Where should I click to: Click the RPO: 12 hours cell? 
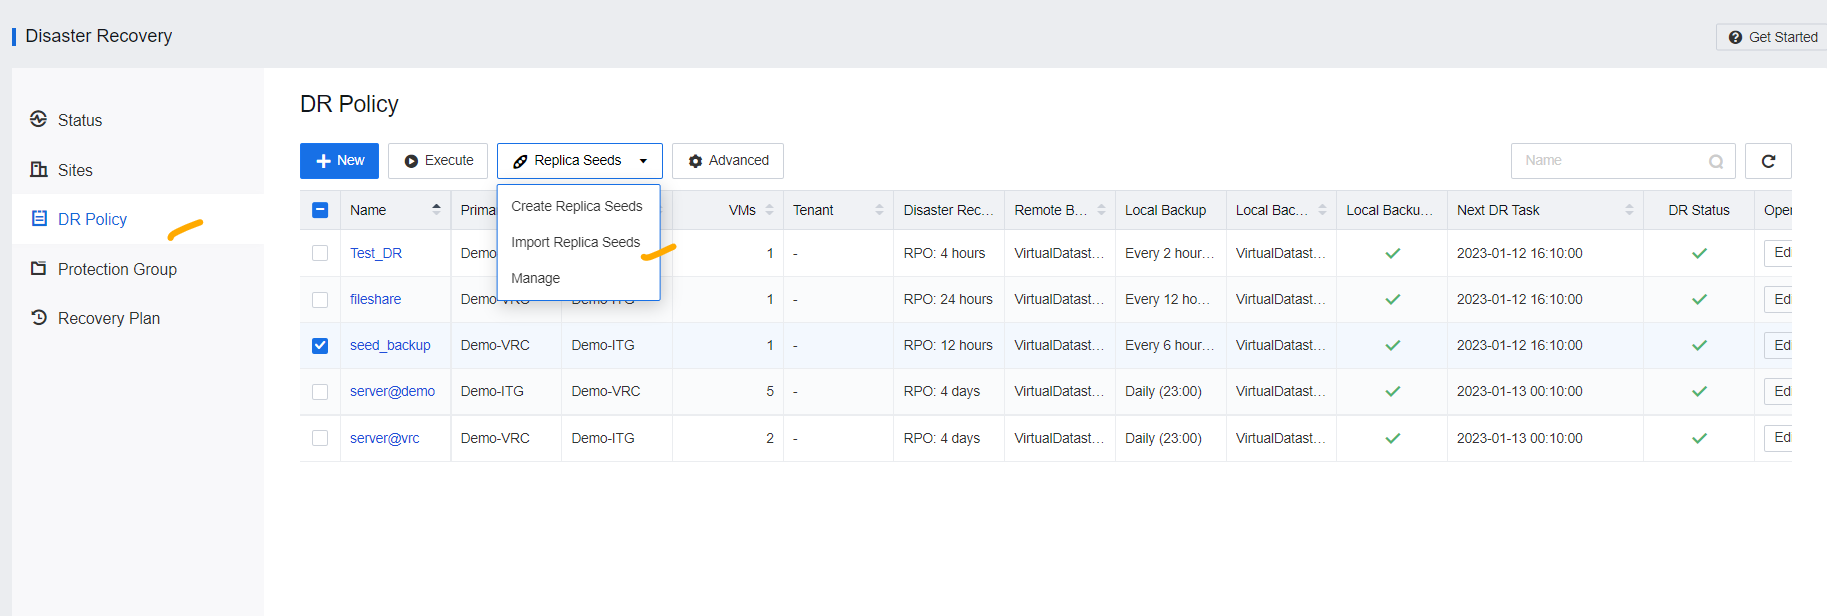(948, 345)
